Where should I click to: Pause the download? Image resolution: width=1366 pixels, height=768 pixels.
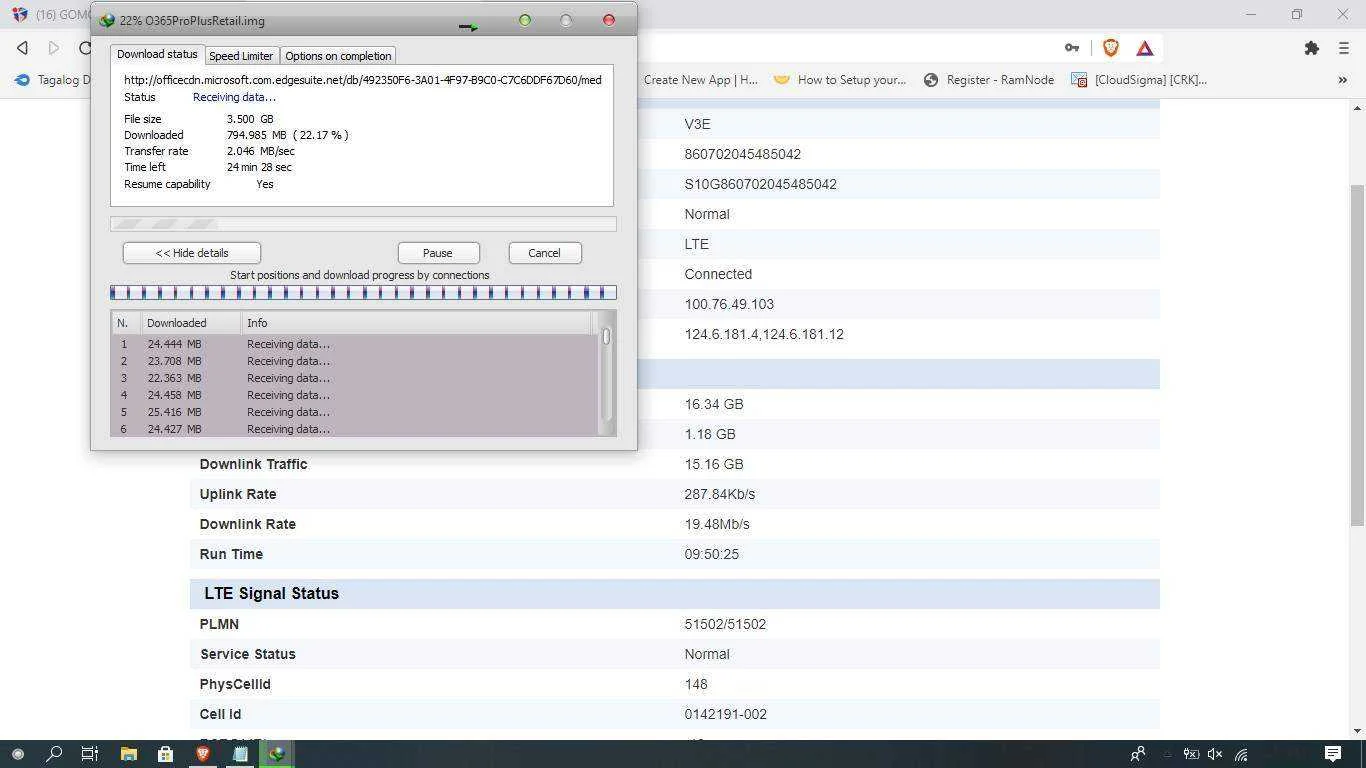pyautogui.click(x=438, y=253)
